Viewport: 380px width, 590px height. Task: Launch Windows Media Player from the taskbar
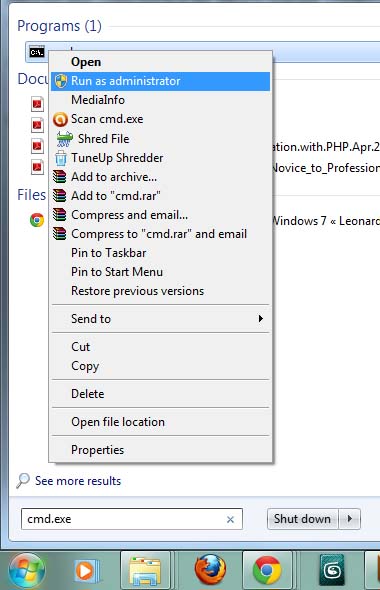(86, 571)
